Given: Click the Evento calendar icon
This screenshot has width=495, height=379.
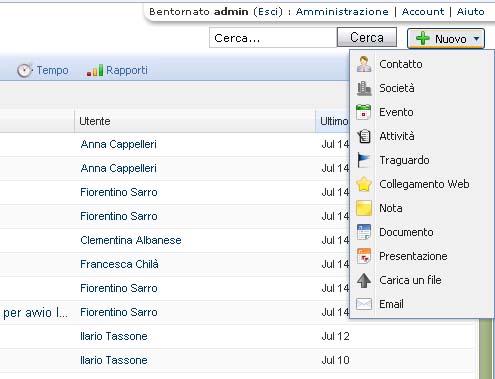Looking at the screenshot, I should coord(364,112).
